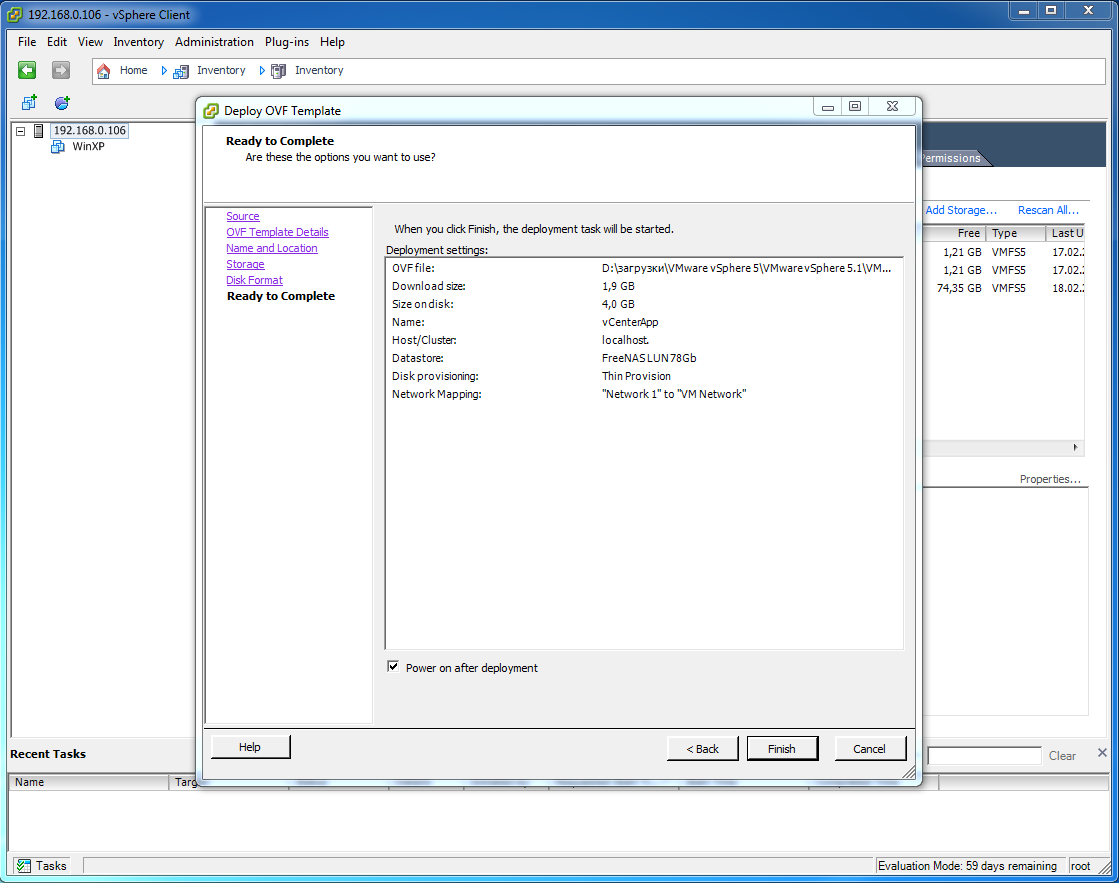1119x883 pixels.
Task: Click the Tasks label in status bar
Action: pos(51,866)
